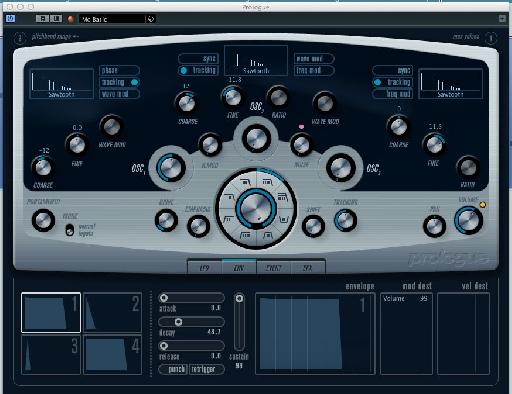
Task: Enable the OSC 2 sync button
Action: pyautogui.click(x=198, y=58)
